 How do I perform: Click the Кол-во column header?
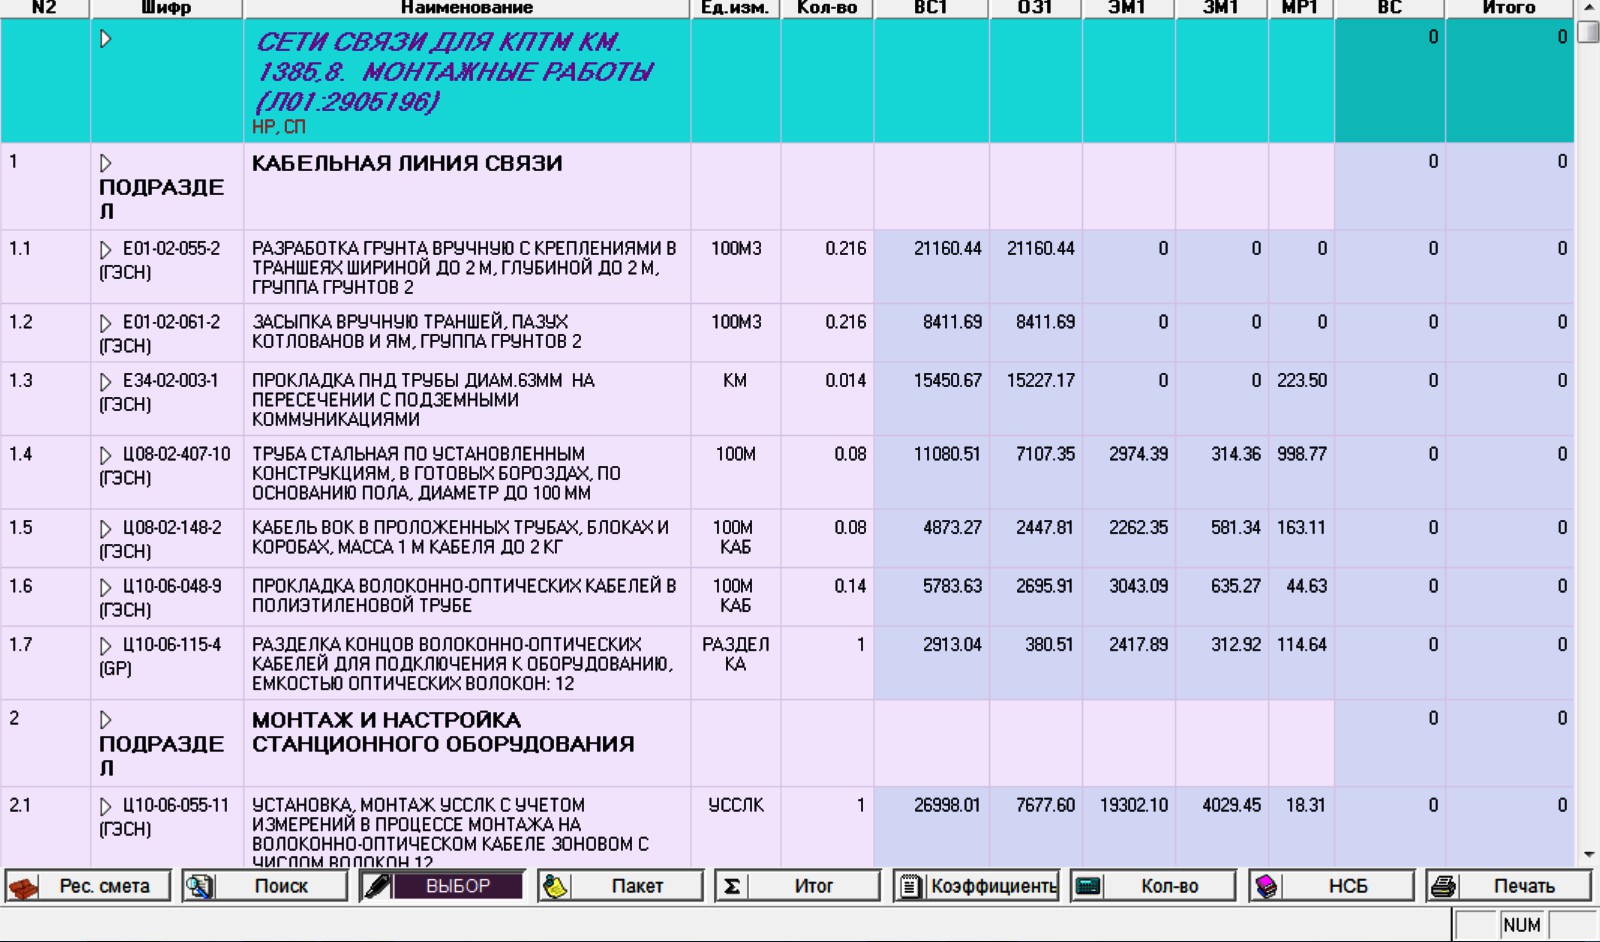click(827, 8)
